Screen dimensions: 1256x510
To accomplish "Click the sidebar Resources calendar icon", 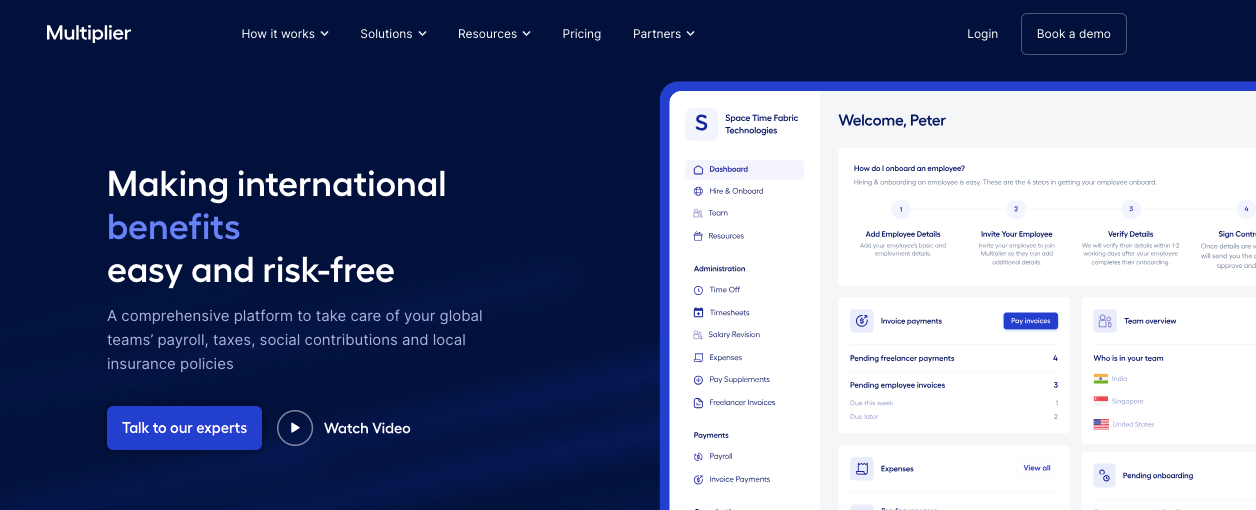I will (x=698, y=236).
